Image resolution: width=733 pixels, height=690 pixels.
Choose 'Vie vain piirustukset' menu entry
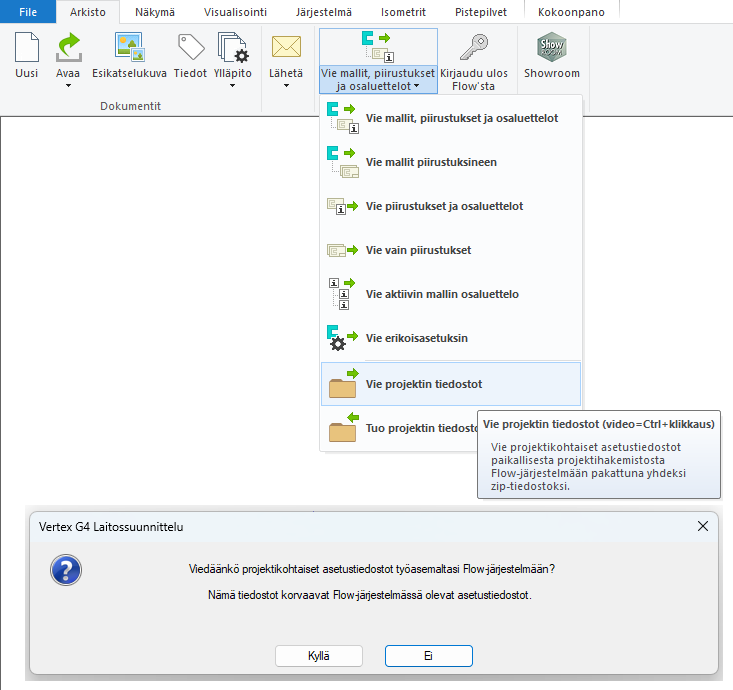[x=451, y=250]
